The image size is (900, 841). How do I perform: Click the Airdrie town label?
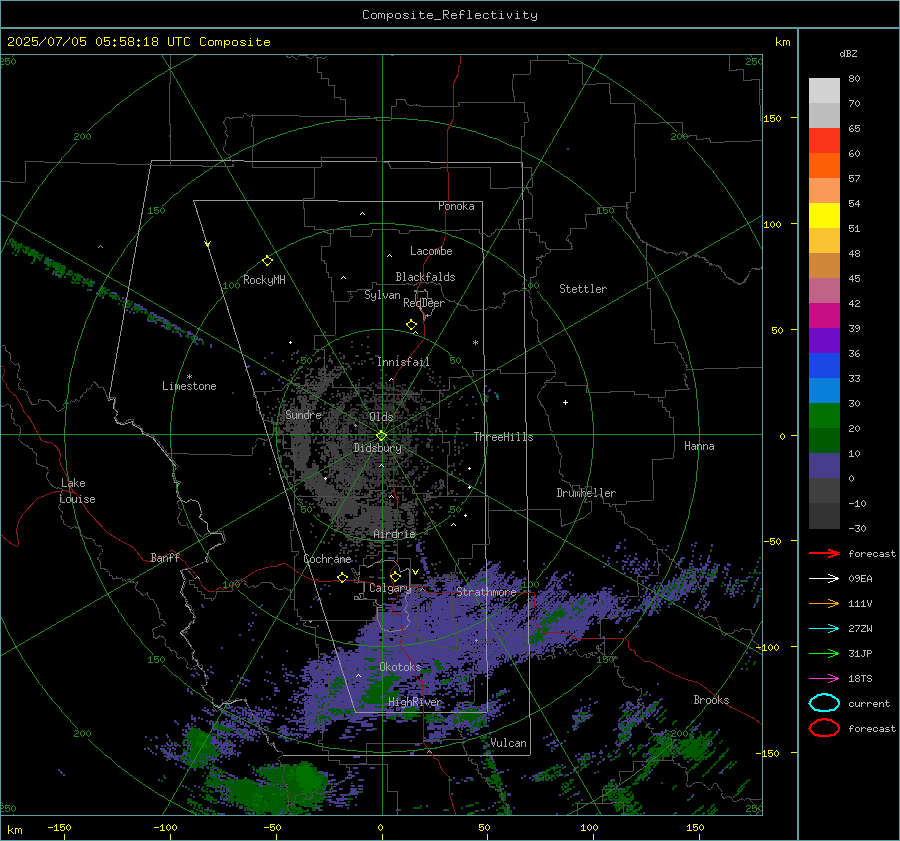(x=394, y=534)
